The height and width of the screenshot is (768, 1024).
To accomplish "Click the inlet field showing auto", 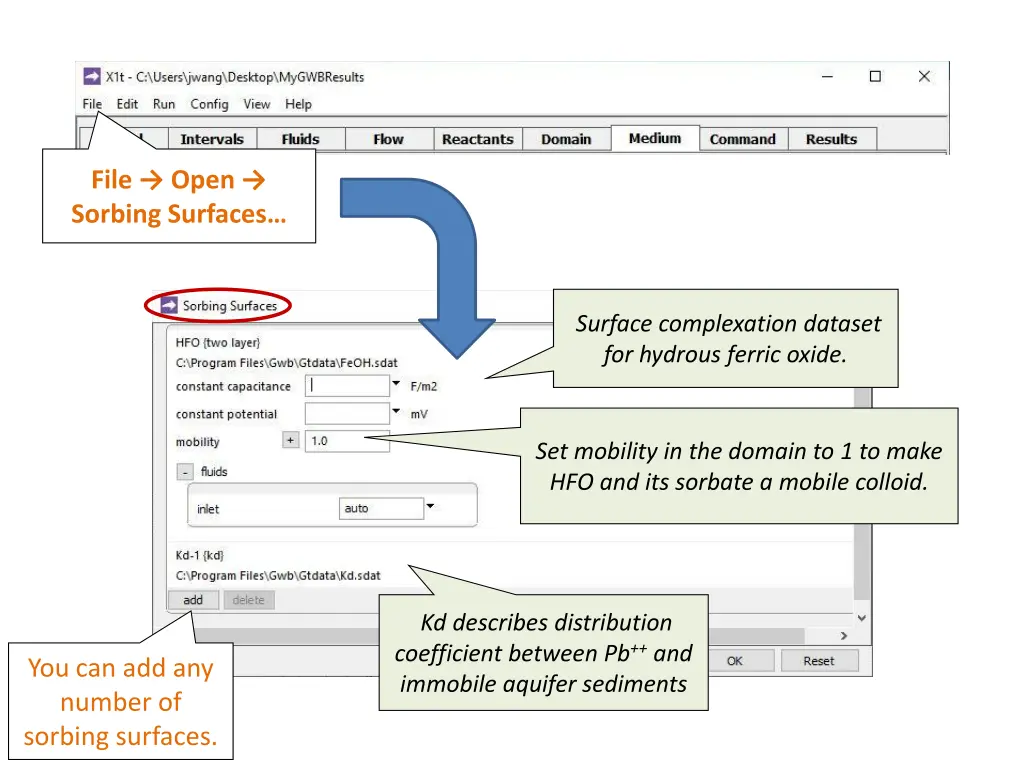I will click(381, 508).
